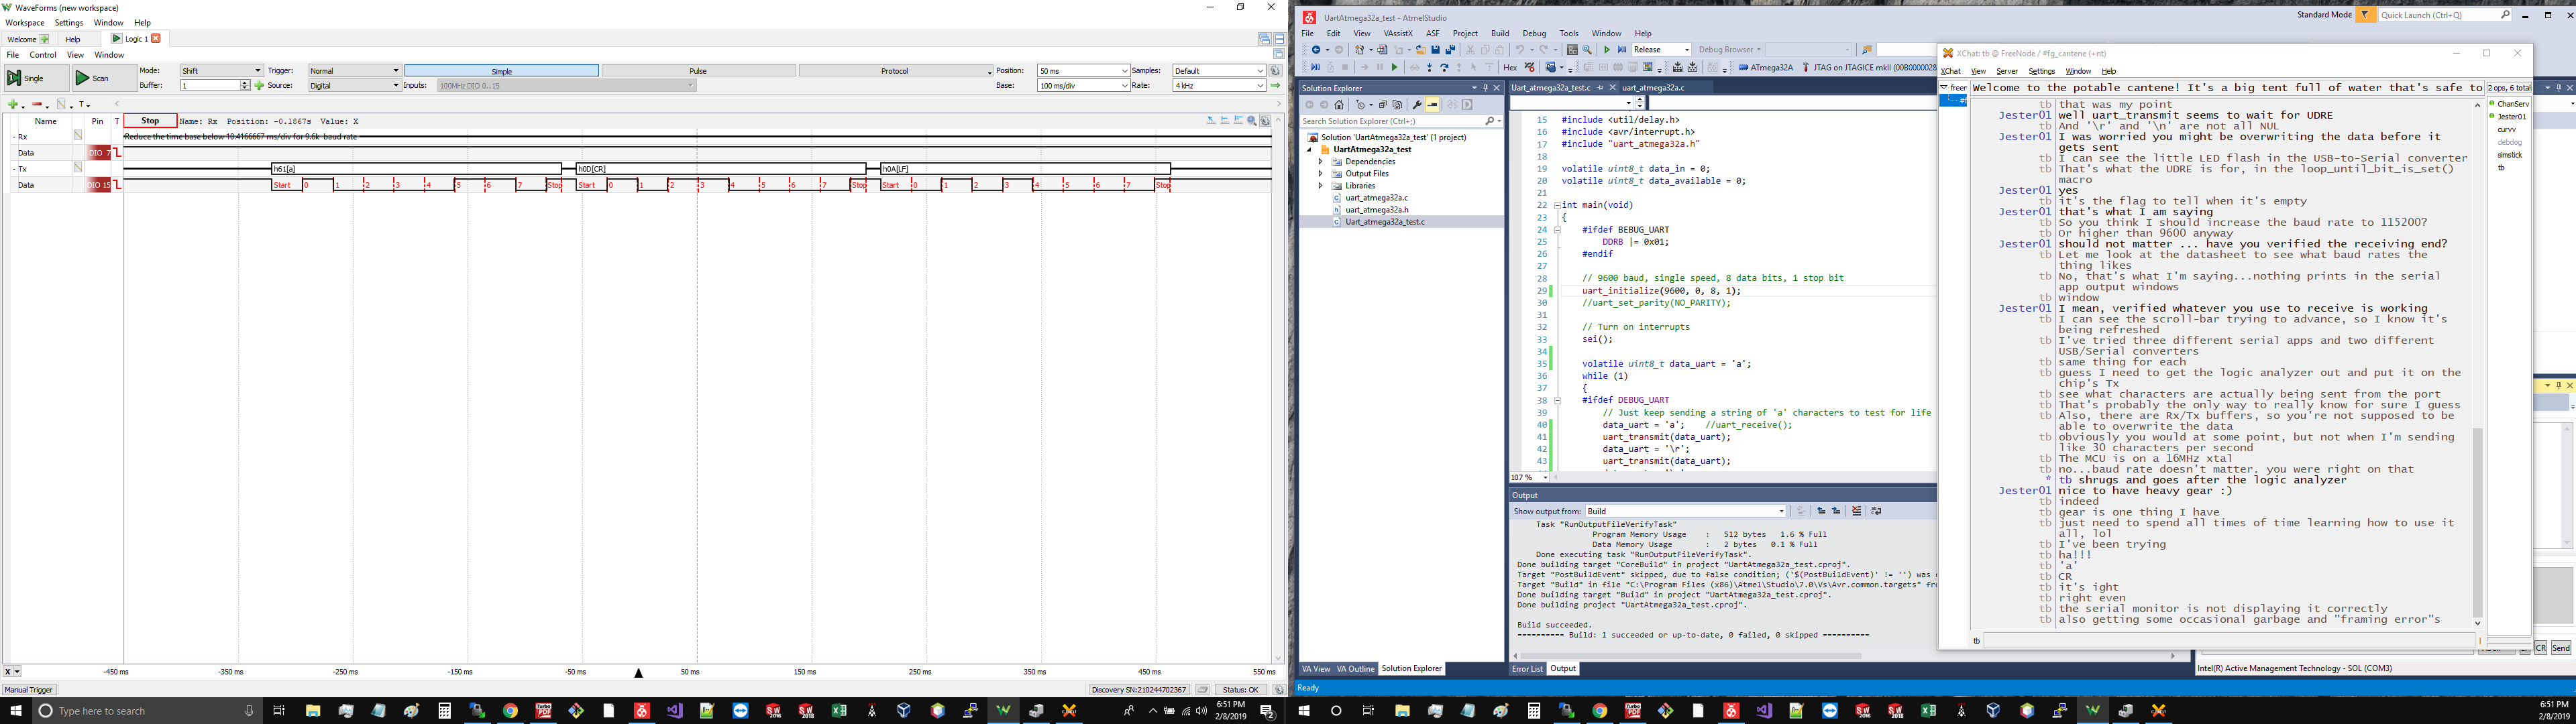Click Solution Explorer Home icon
2576x724 pixels.
1339,105
